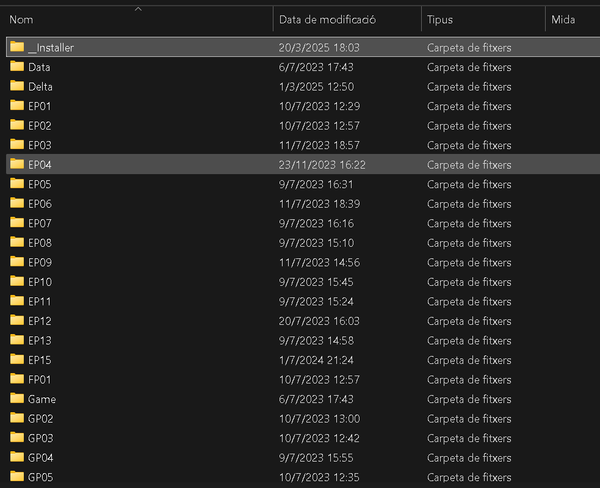This screenshot has height=488, width=600.
Task: Click the EP09 folder icon
Action: pos(17,261)
